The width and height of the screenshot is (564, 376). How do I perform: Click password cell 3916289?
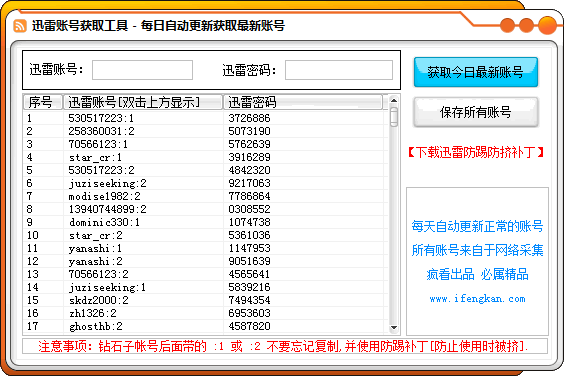pos(249,157)
